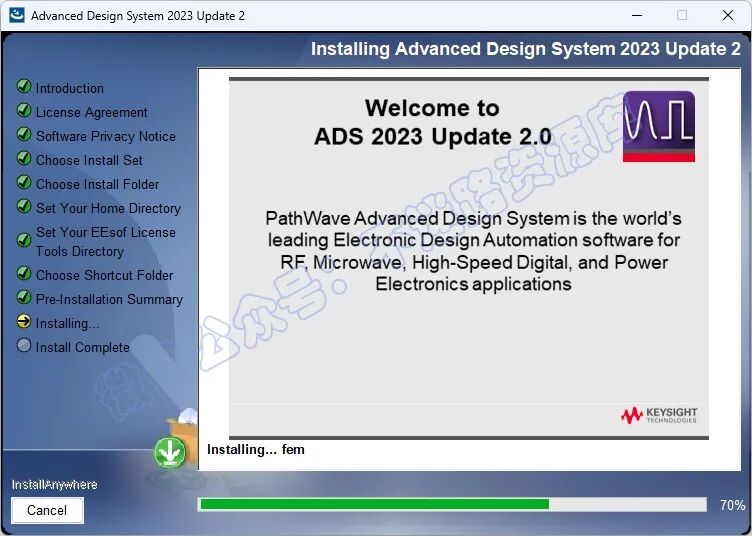Click the 'Welcome to ADS 2023 Update 2.0' heading
This screenshot has width=752, height=536.
click(432, 122)
